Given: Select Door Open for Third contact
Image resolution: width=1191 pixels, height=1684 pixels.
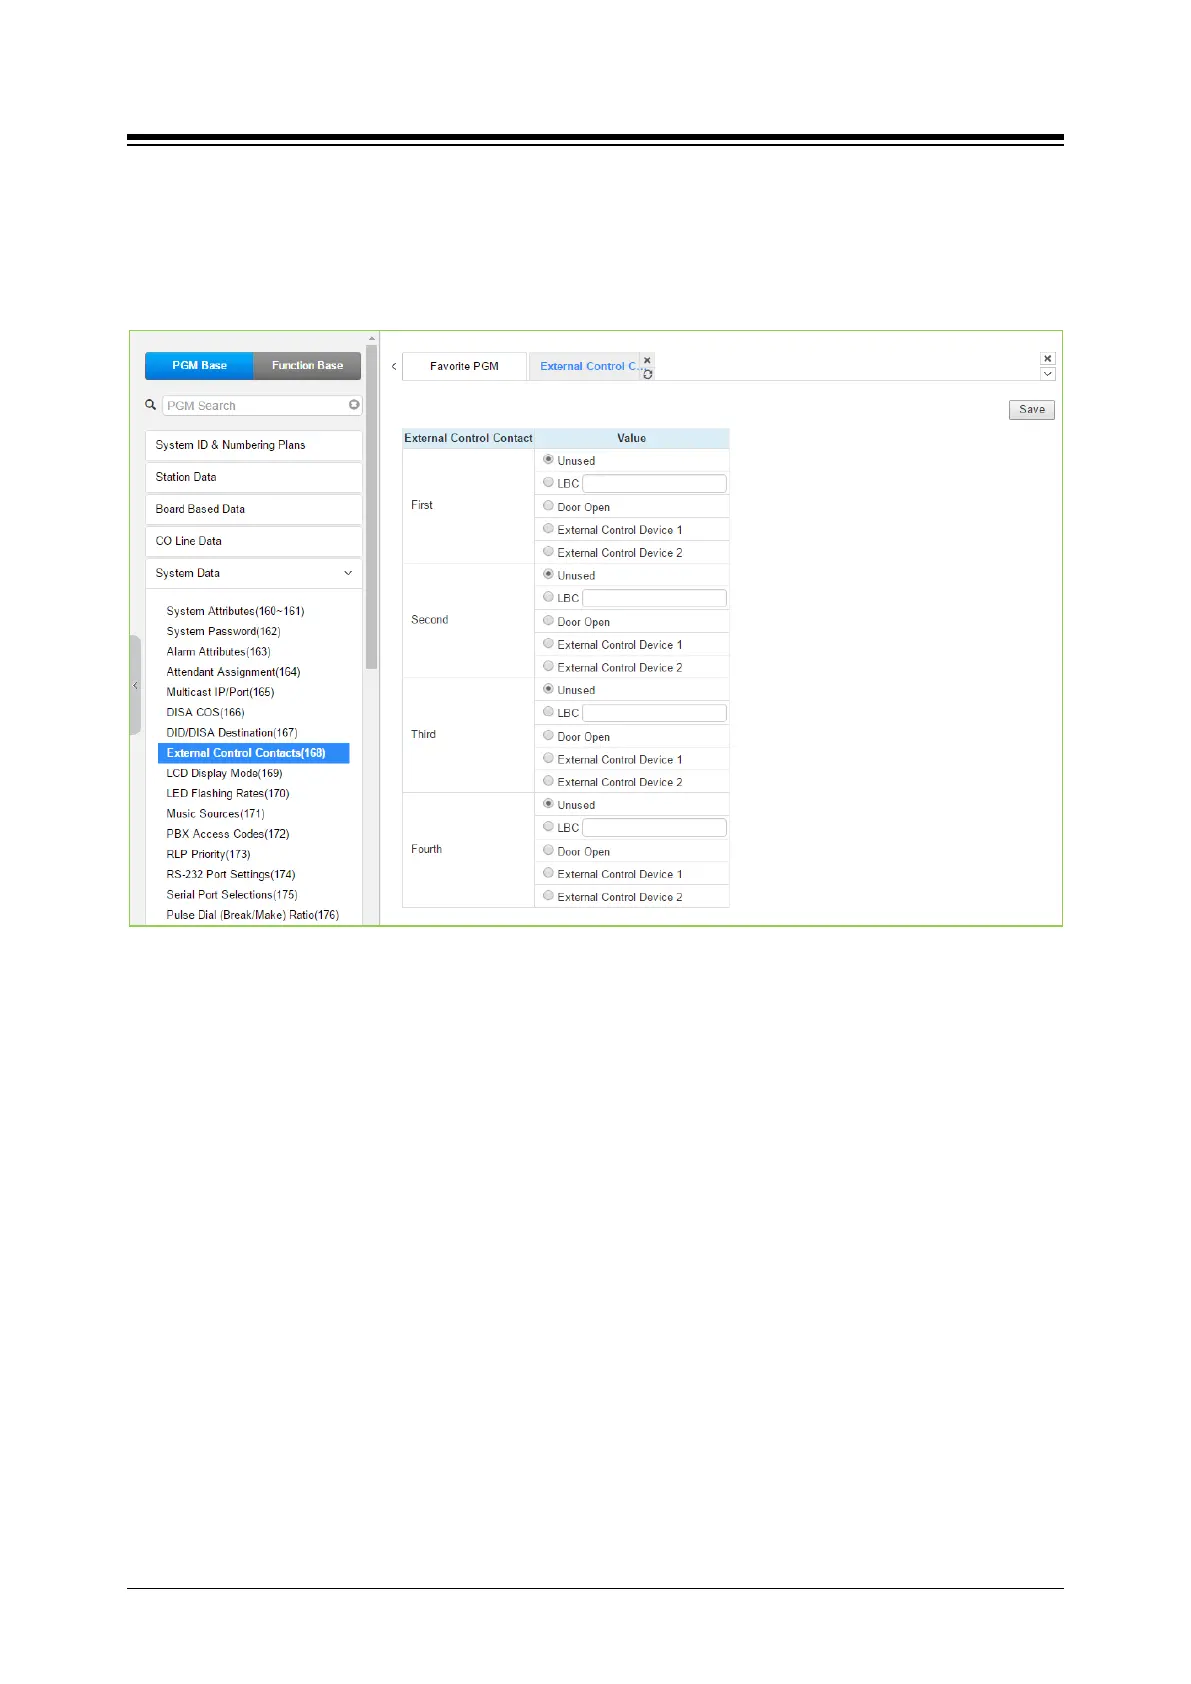Looking at the screenshot, I should pyautogui.click(x=548, y=735).
